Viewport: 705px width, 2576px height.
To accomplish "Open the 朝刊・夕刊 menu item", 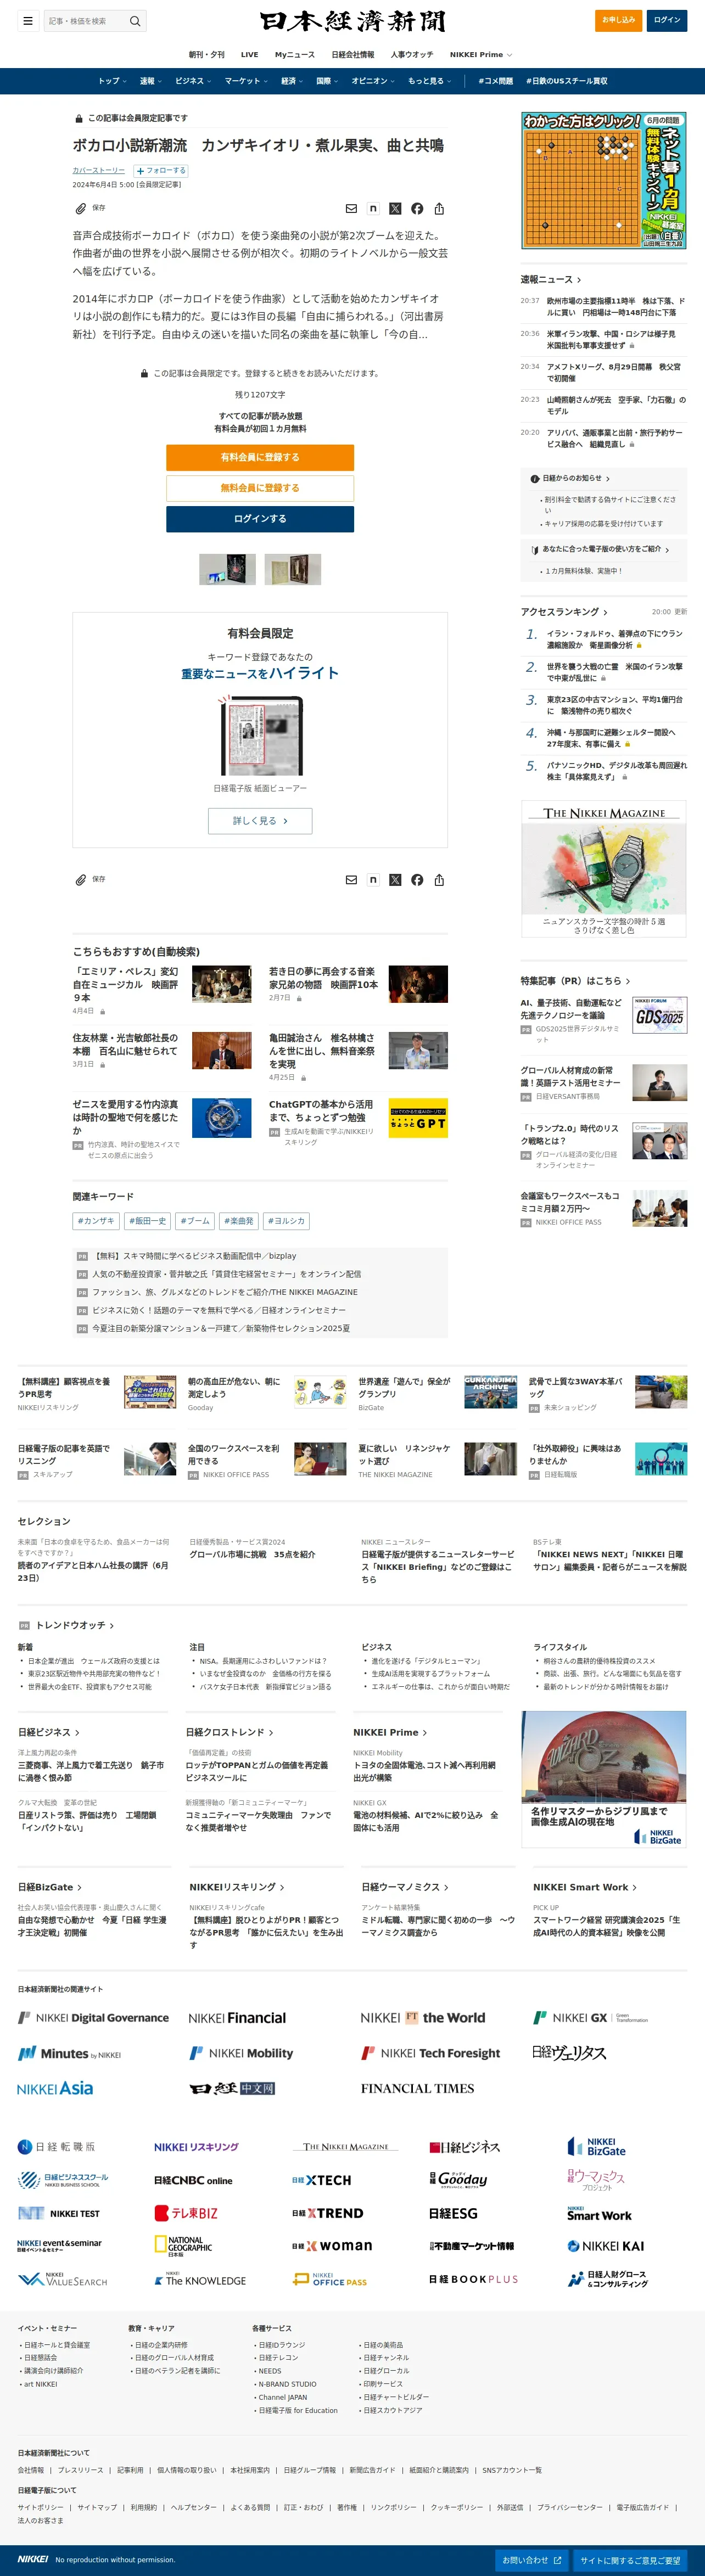I will [207, 55].
